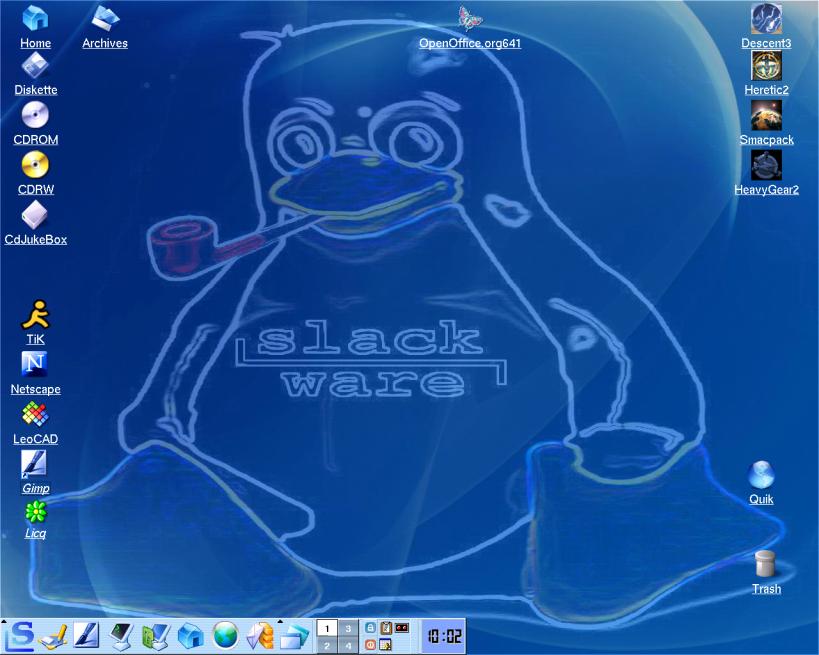Image resolution: width=819 pixels, height=655 pixels.
Task: Open the home folder icon in panel
Action: coord(191,636)
